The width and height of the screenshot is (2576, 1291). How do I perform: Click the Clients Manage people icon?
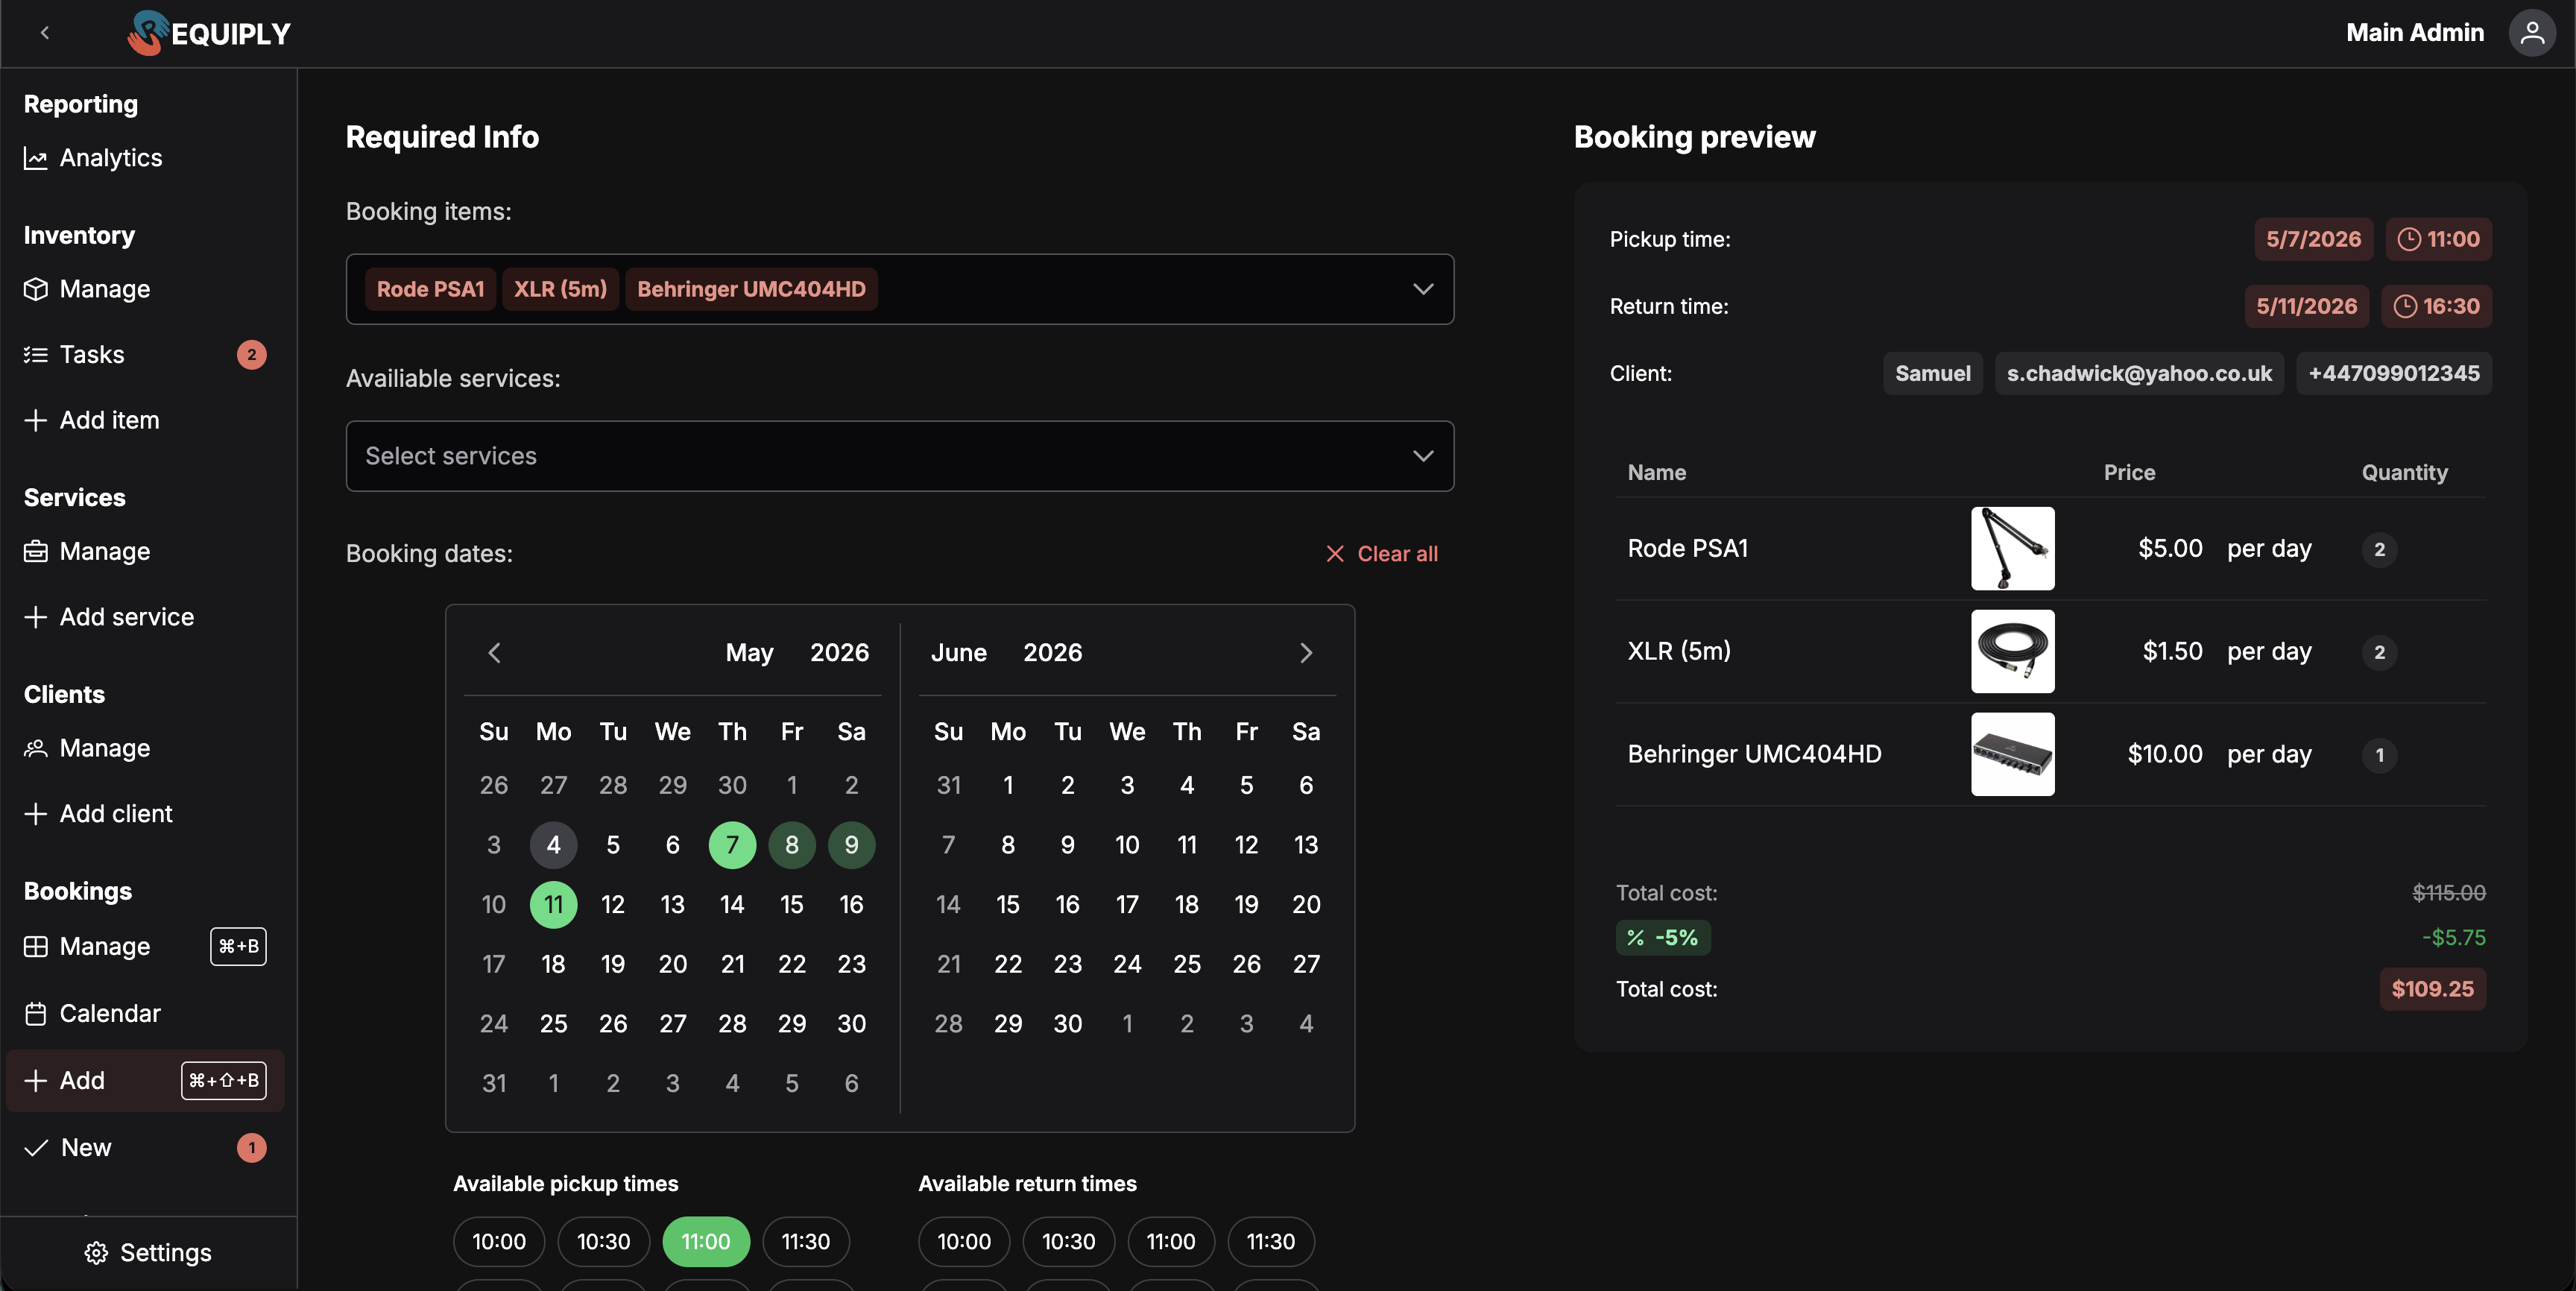(36, 749)
